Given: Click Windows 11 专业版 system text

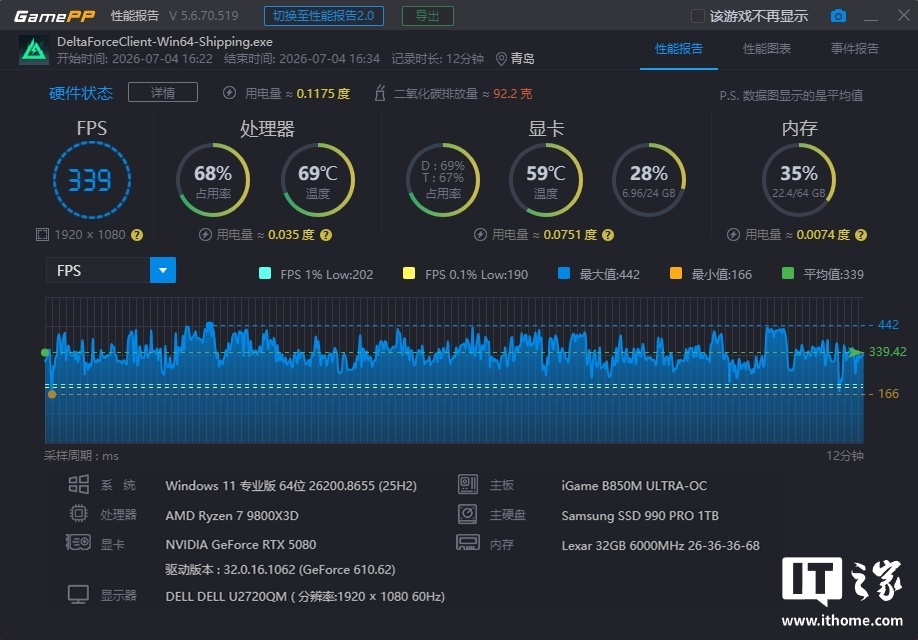Looking at the screenshot, I should click(x=291, y=485).
